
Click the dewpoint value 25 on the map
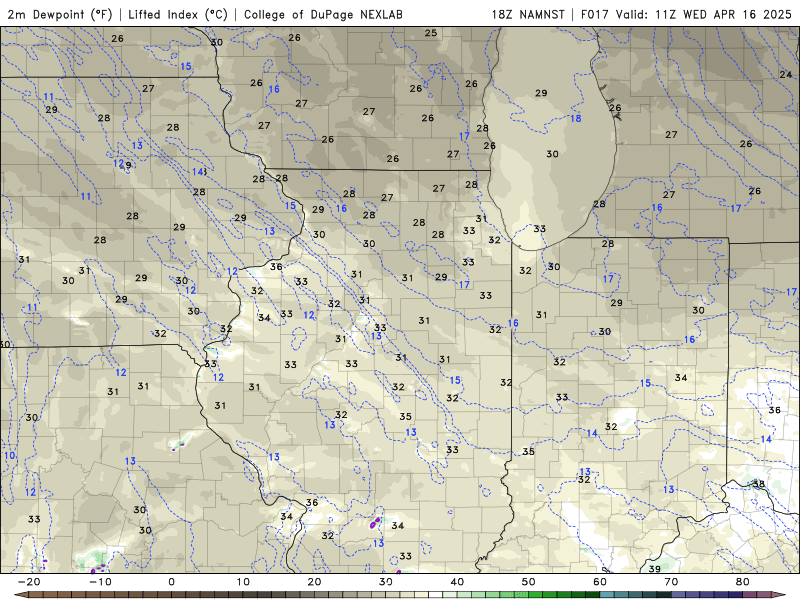(431, 33)
